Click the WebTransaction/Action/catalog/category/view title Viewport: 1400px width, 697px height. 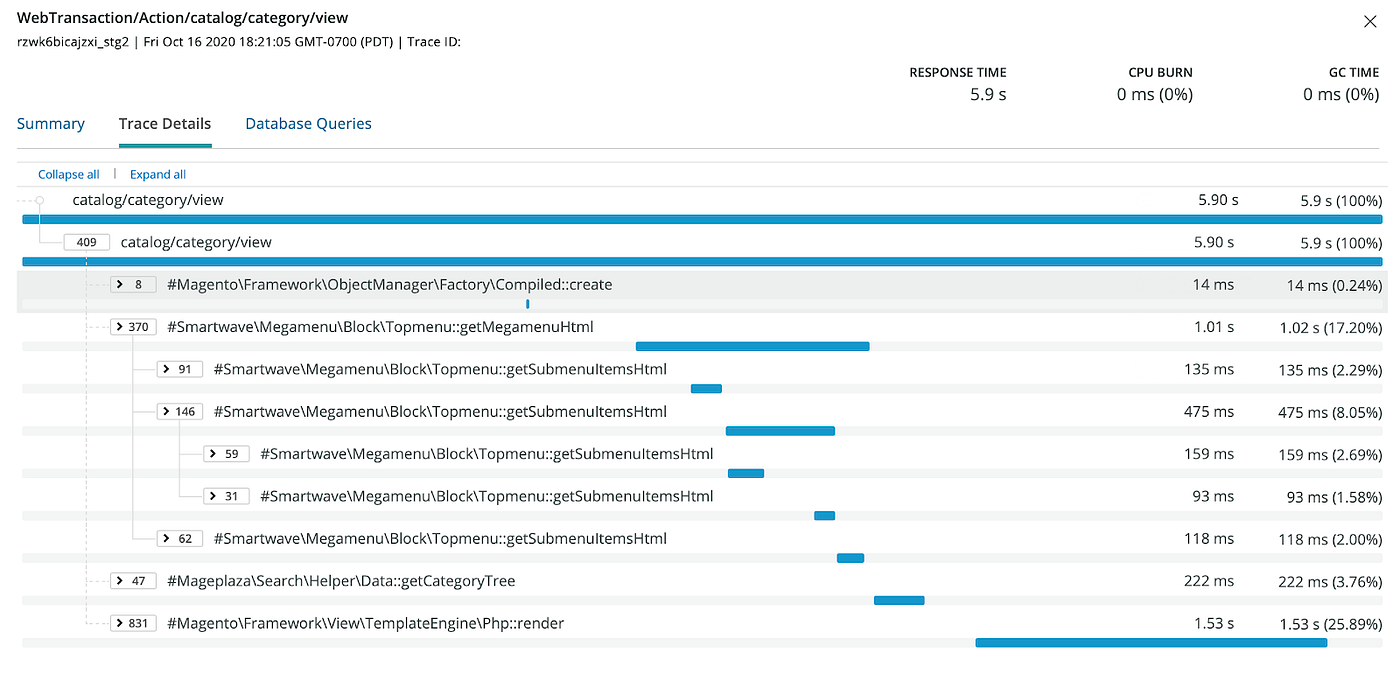click(x=183, y=18)
